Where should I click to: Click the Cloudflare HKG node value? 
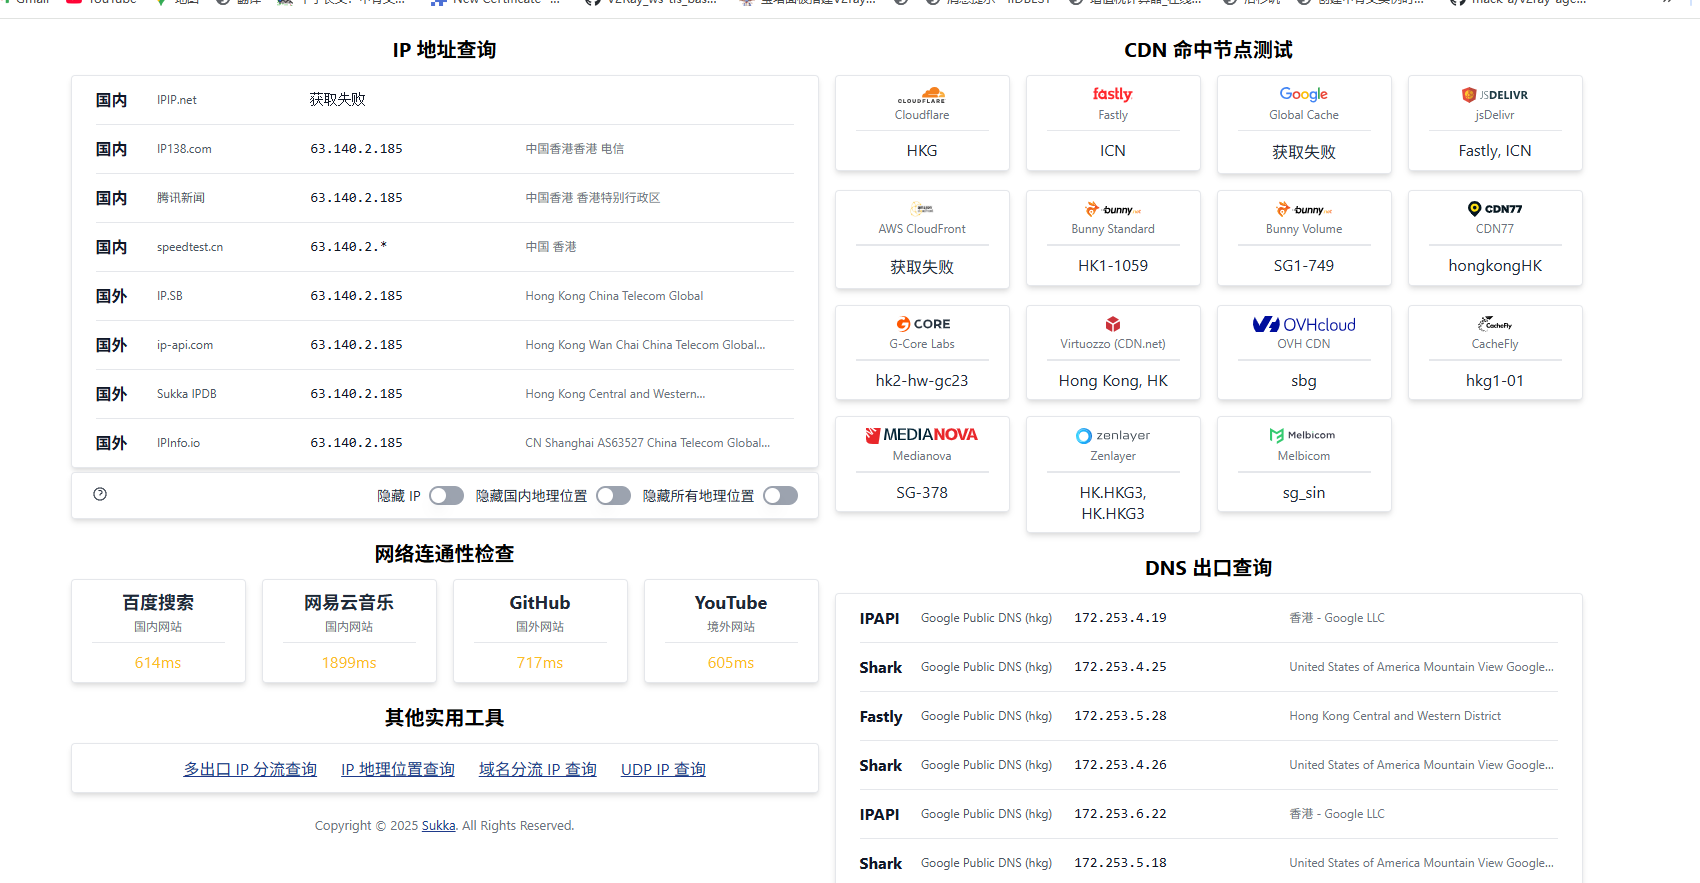tap(922, 151)
